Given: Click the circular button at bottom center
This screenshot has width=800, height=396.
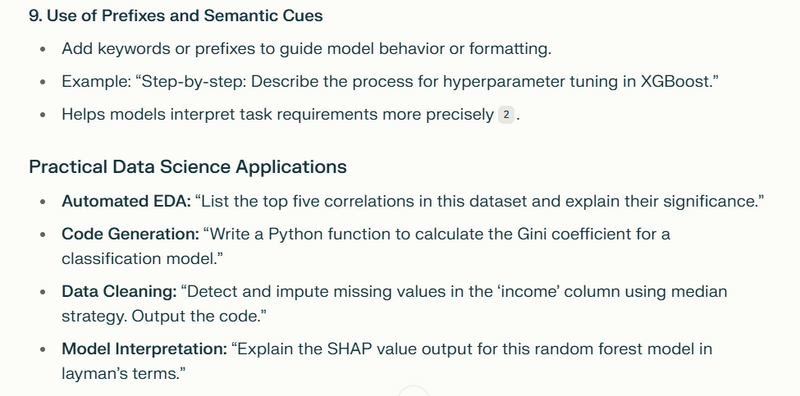Looking at the screenshot, I should pos(413,392).
